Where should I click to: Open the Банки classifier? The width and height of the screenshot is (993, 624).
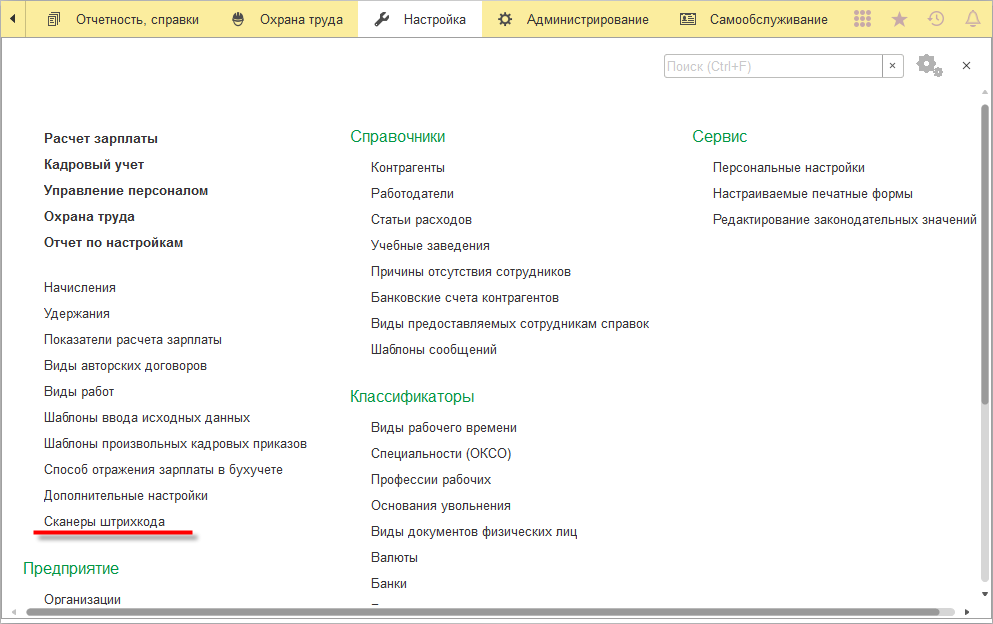pos(389,583)
